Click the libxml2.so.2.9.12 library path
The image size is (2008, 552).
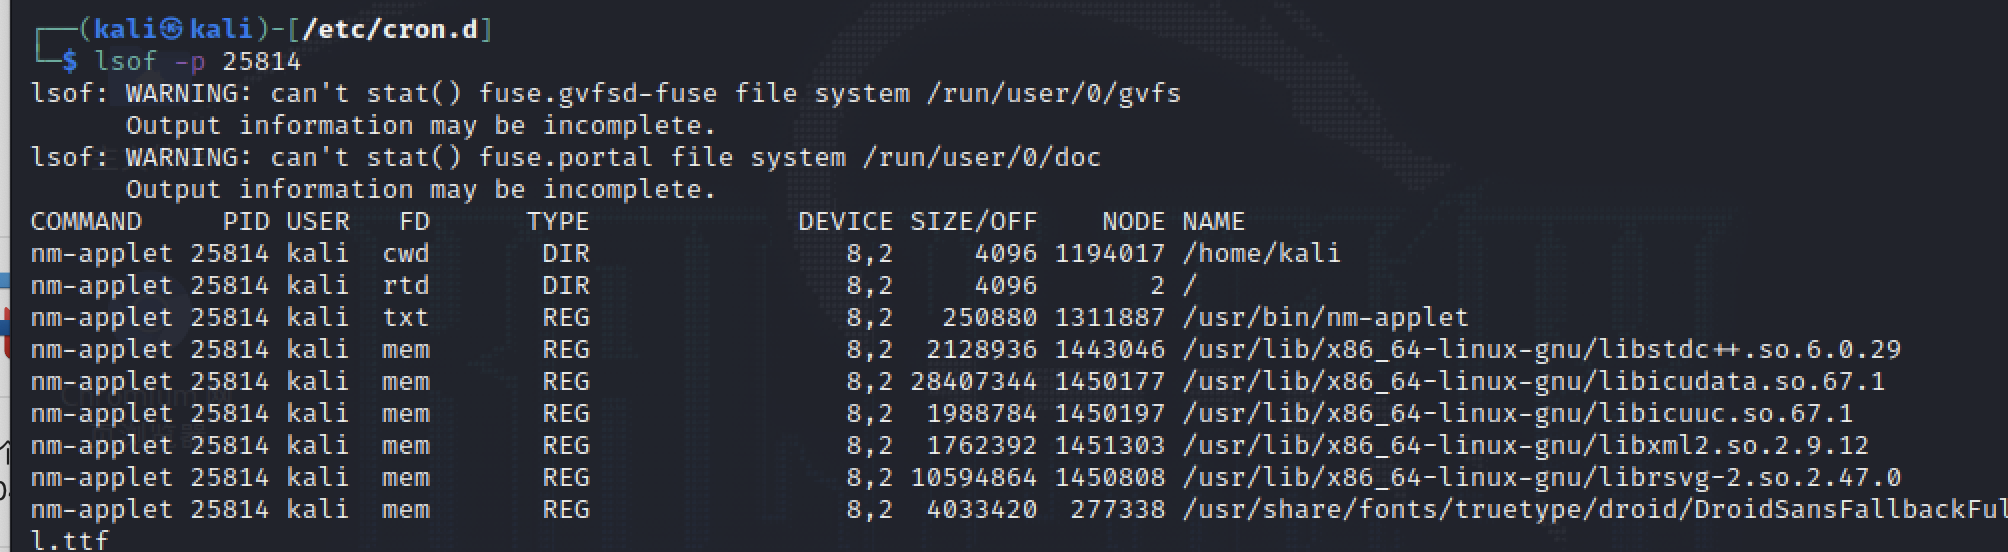1525,446
